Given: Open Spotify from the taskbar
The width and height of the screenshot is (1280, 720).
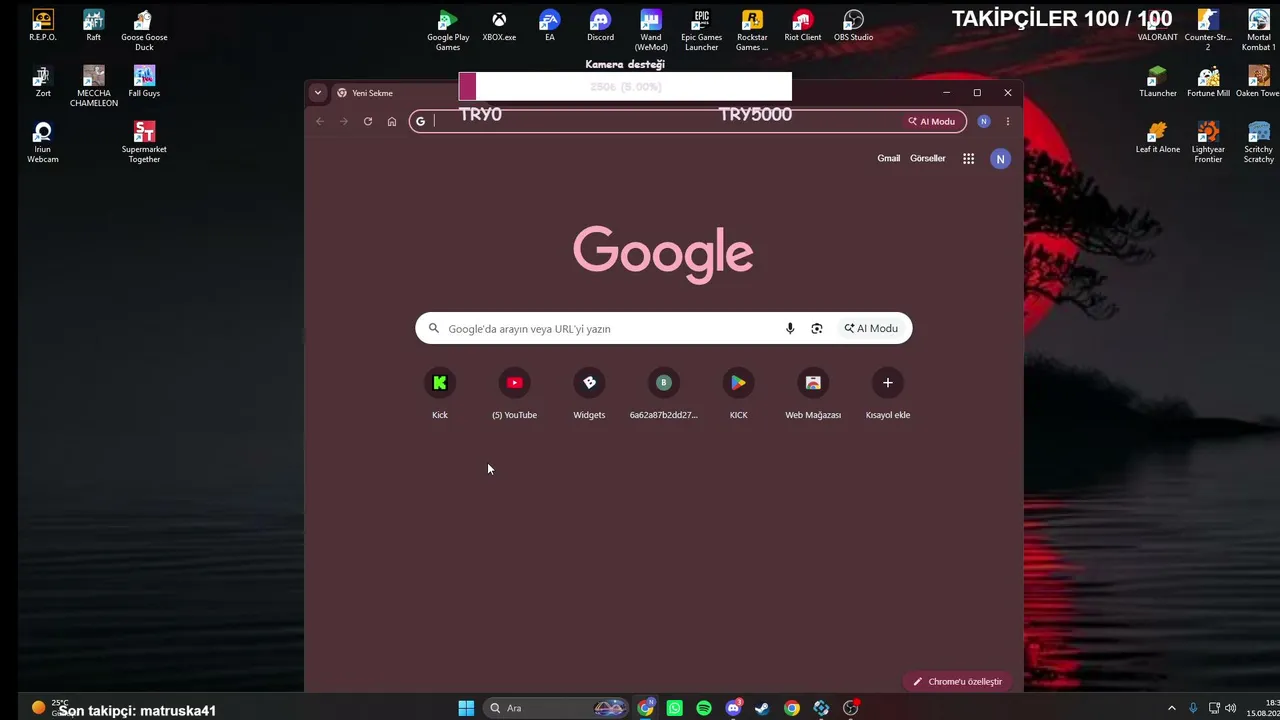Looking at the screenshot, I should pos(704,708).
